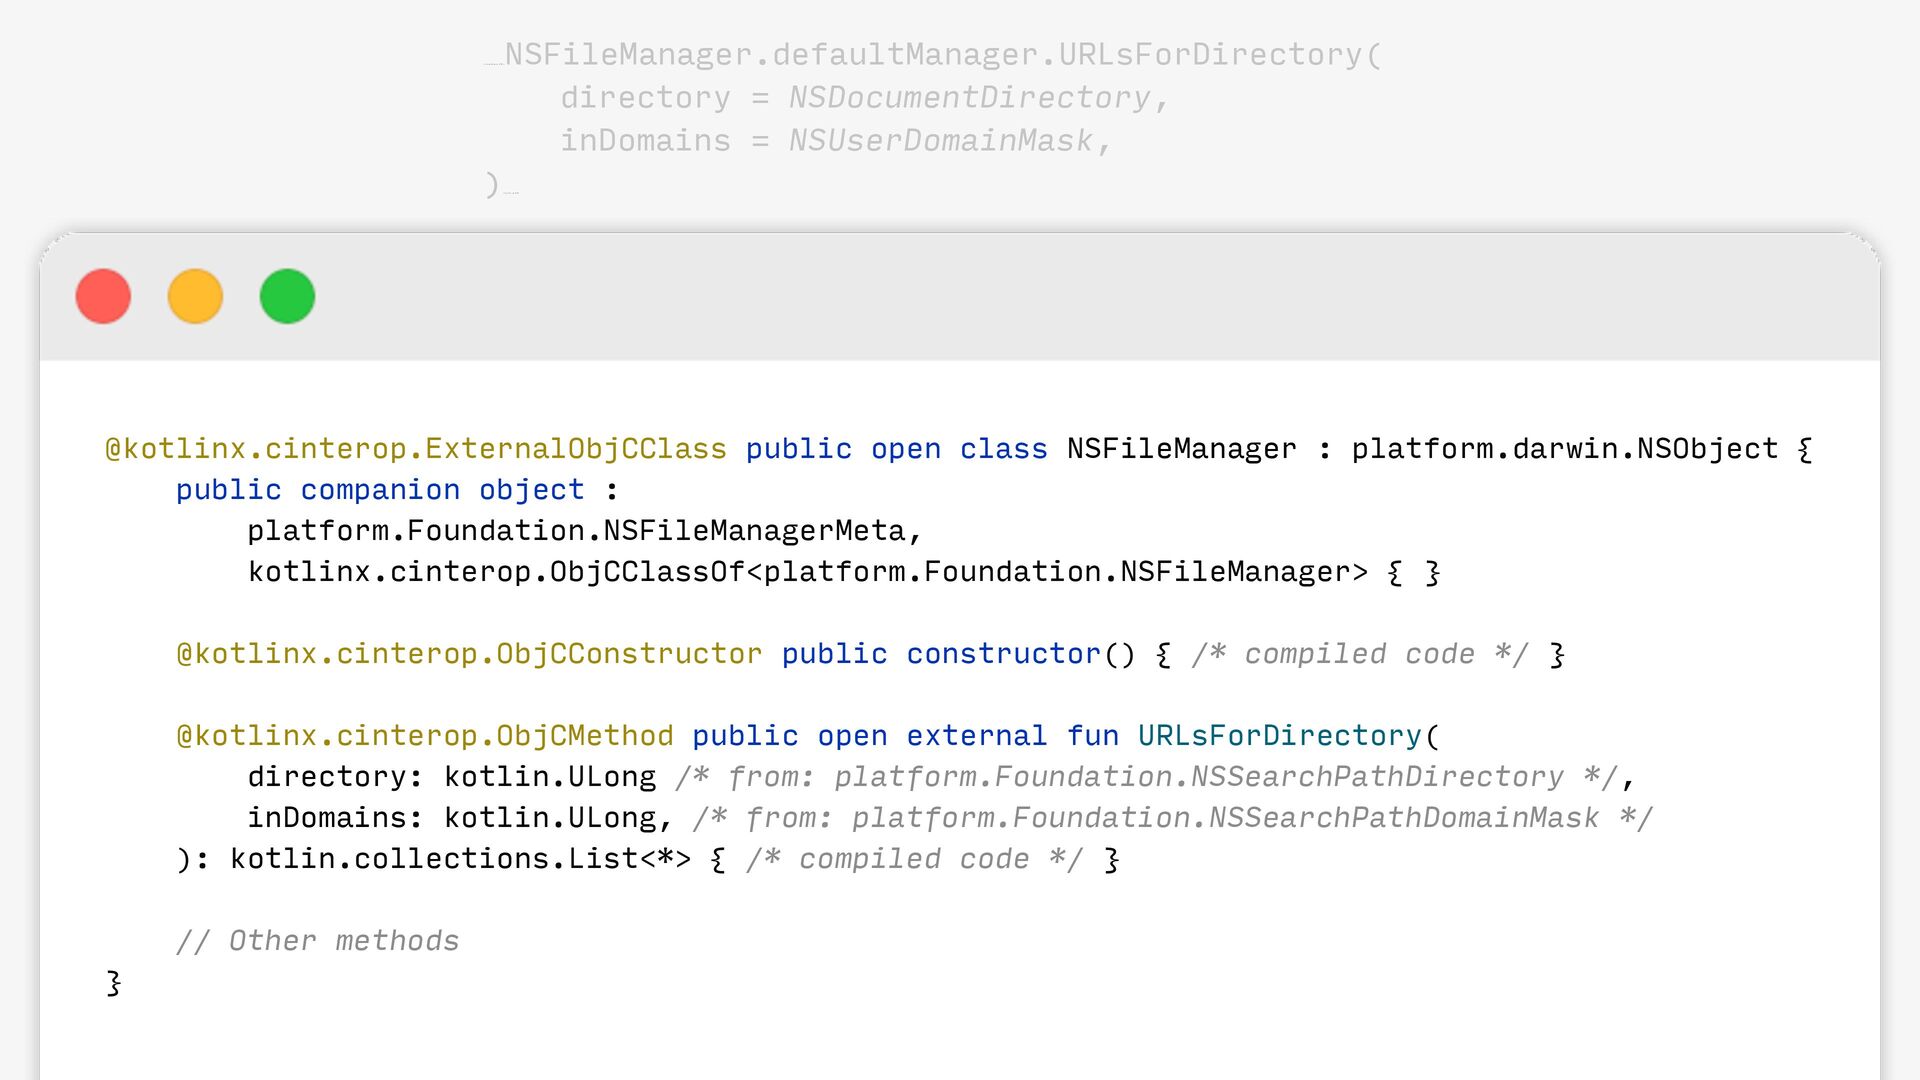This screenshot has width=1920, height=1080.
Task: Click the ObjCClassOf generic type
Action: pos(646,572)
